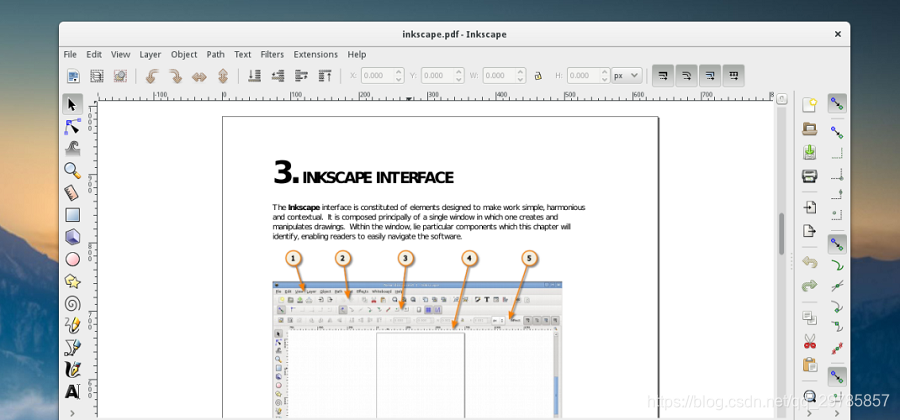Select the Zoom magnifier tool in toolbox
The height and width of the screenshot is (420, 900).
click(72, 170)
